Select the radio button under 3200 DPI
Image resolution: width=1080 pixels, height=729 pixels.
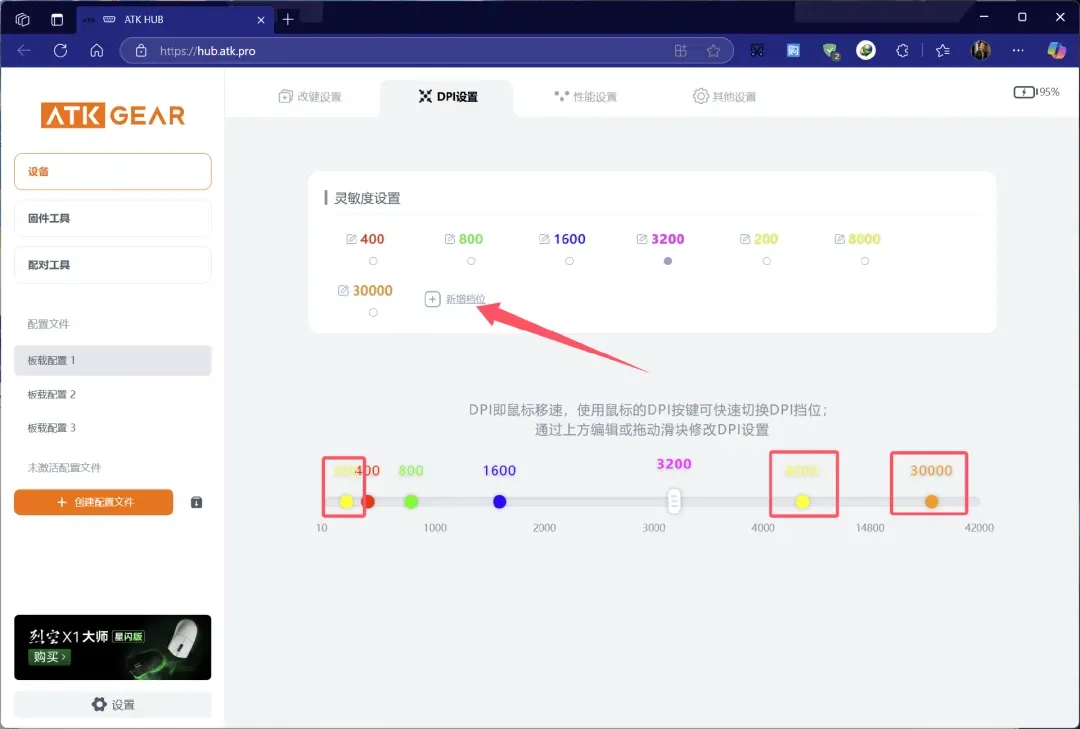[x=668, y=261]
